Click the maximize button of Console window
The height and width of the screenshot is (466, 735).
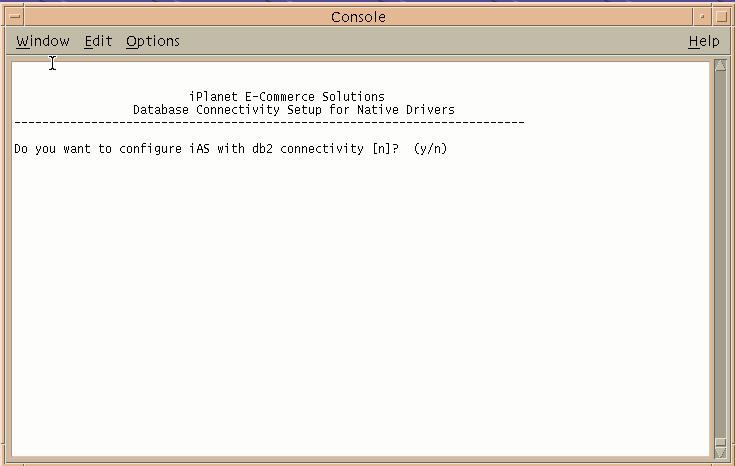pos(722,17)
